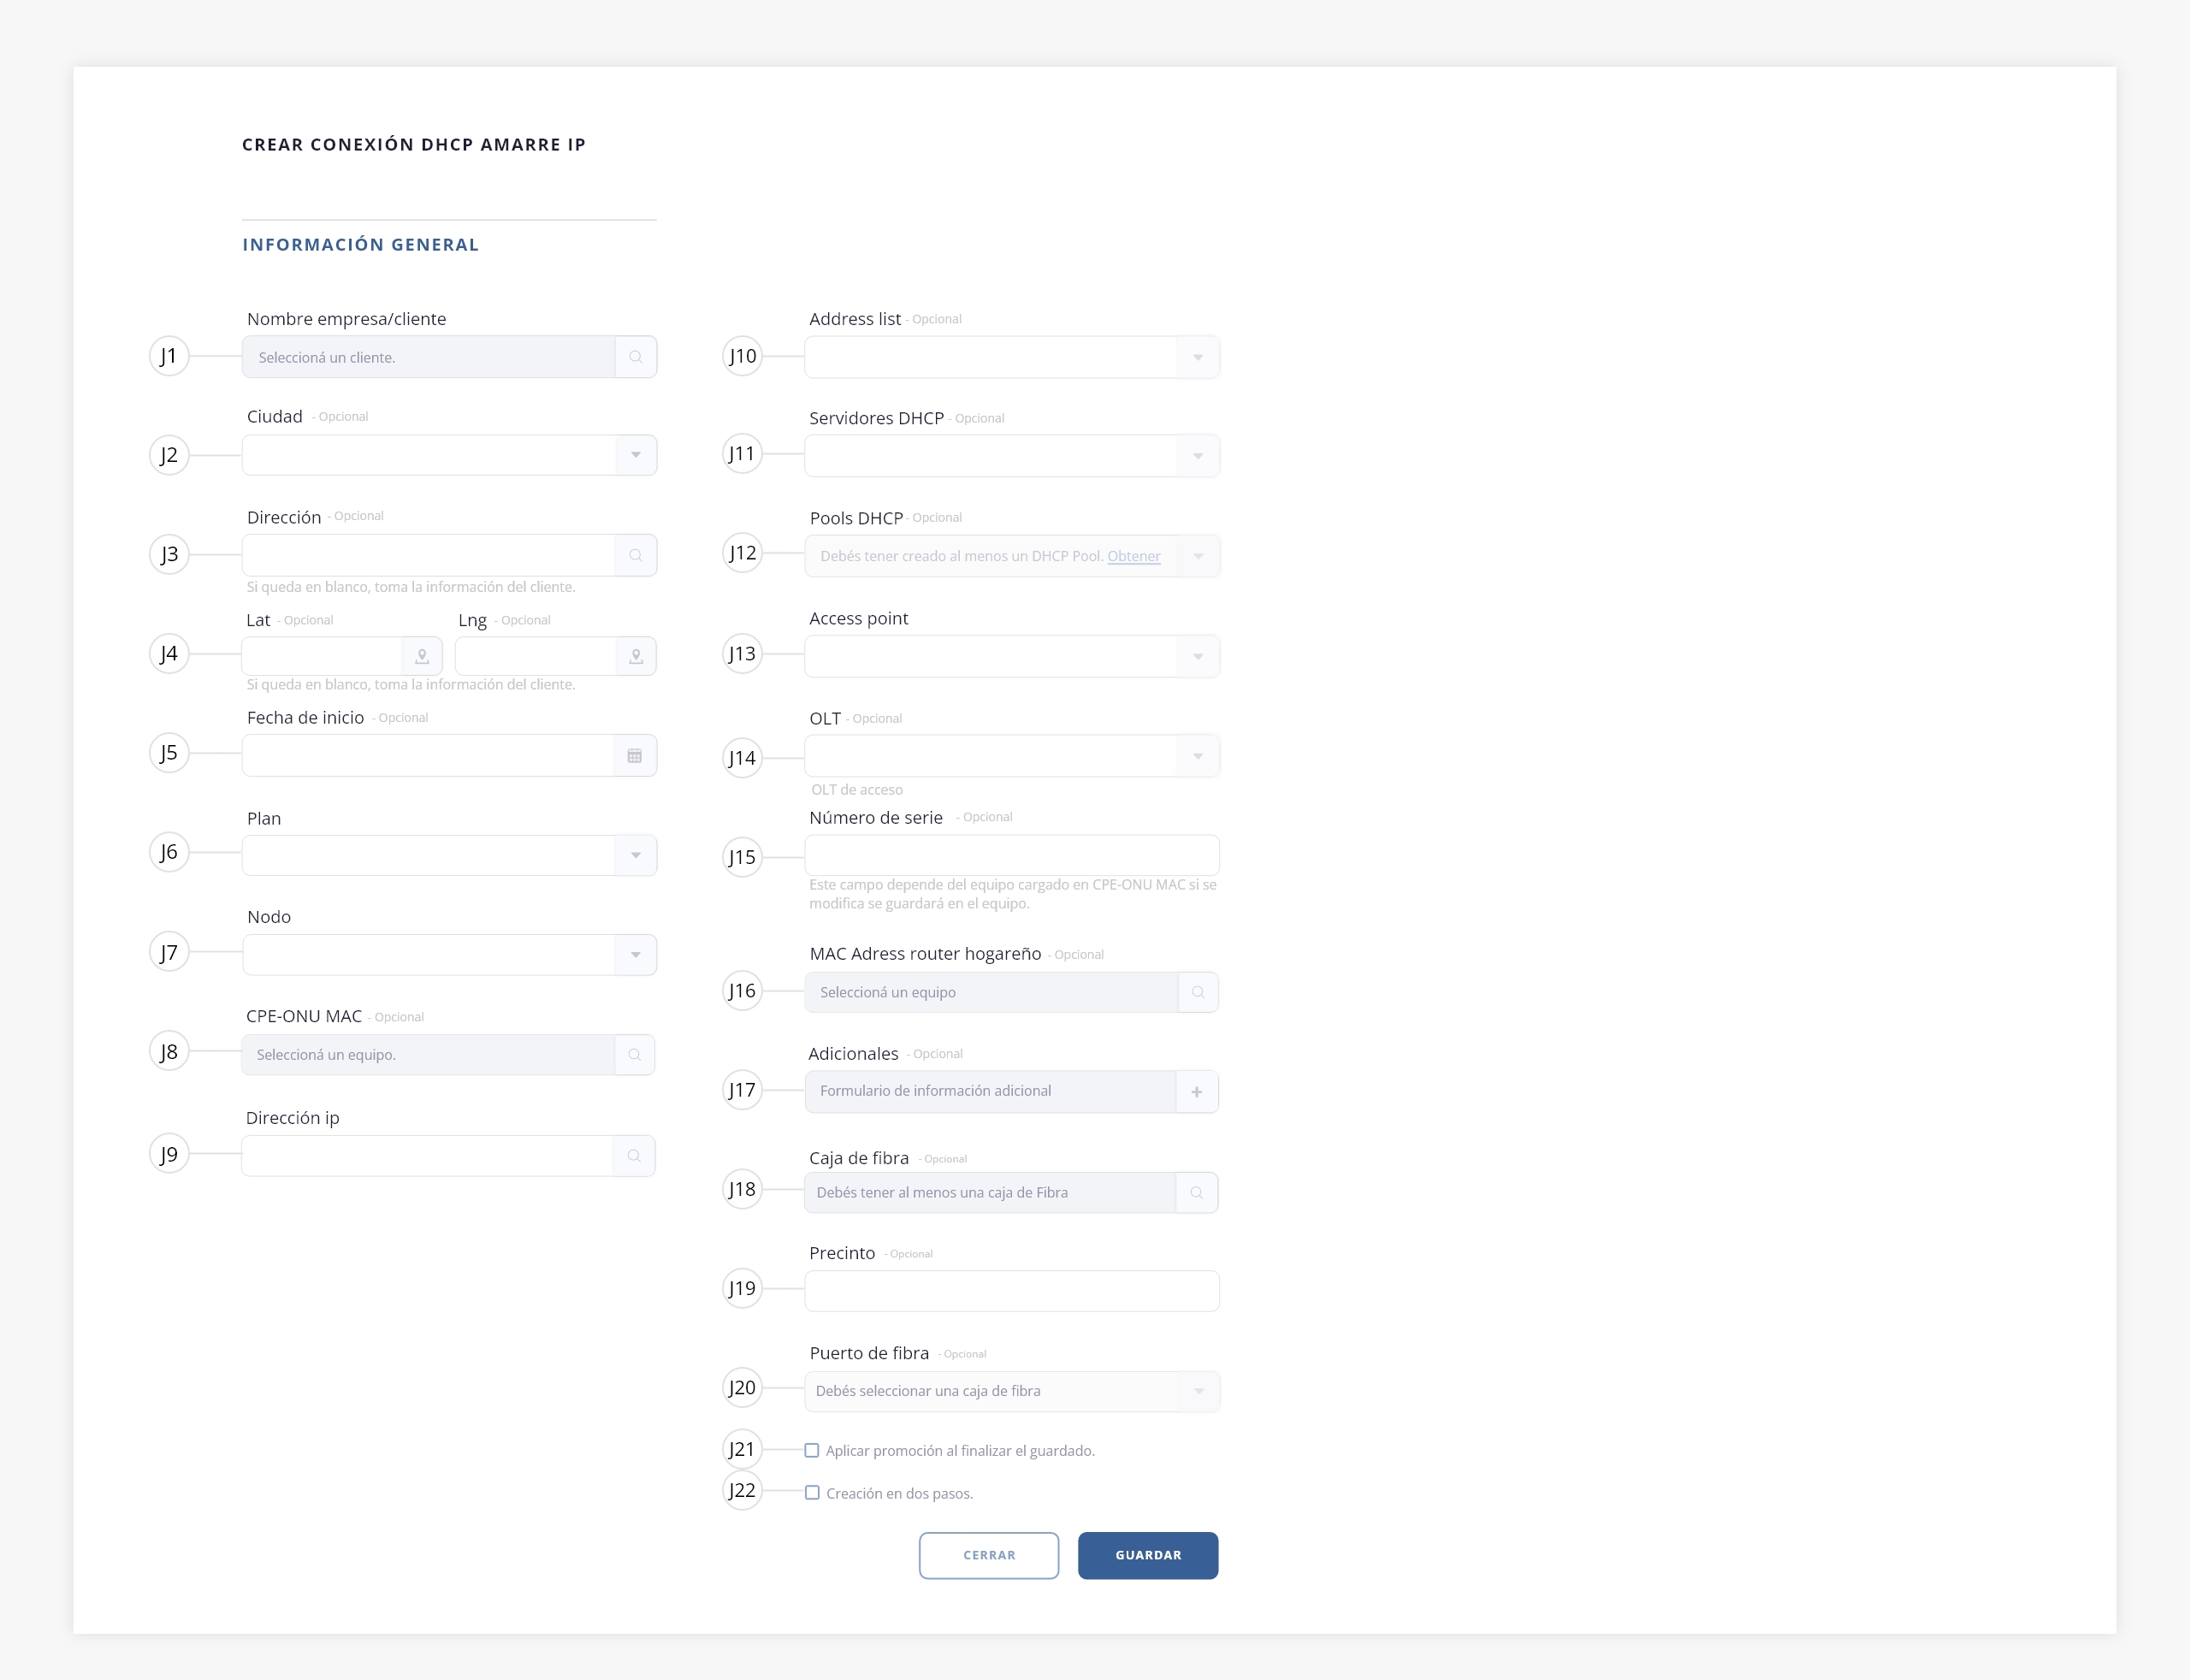Click search icon in Dirección ip field
Image resolution: width=2190 pixels, height=1680 pixels.
pos(634,1155)
